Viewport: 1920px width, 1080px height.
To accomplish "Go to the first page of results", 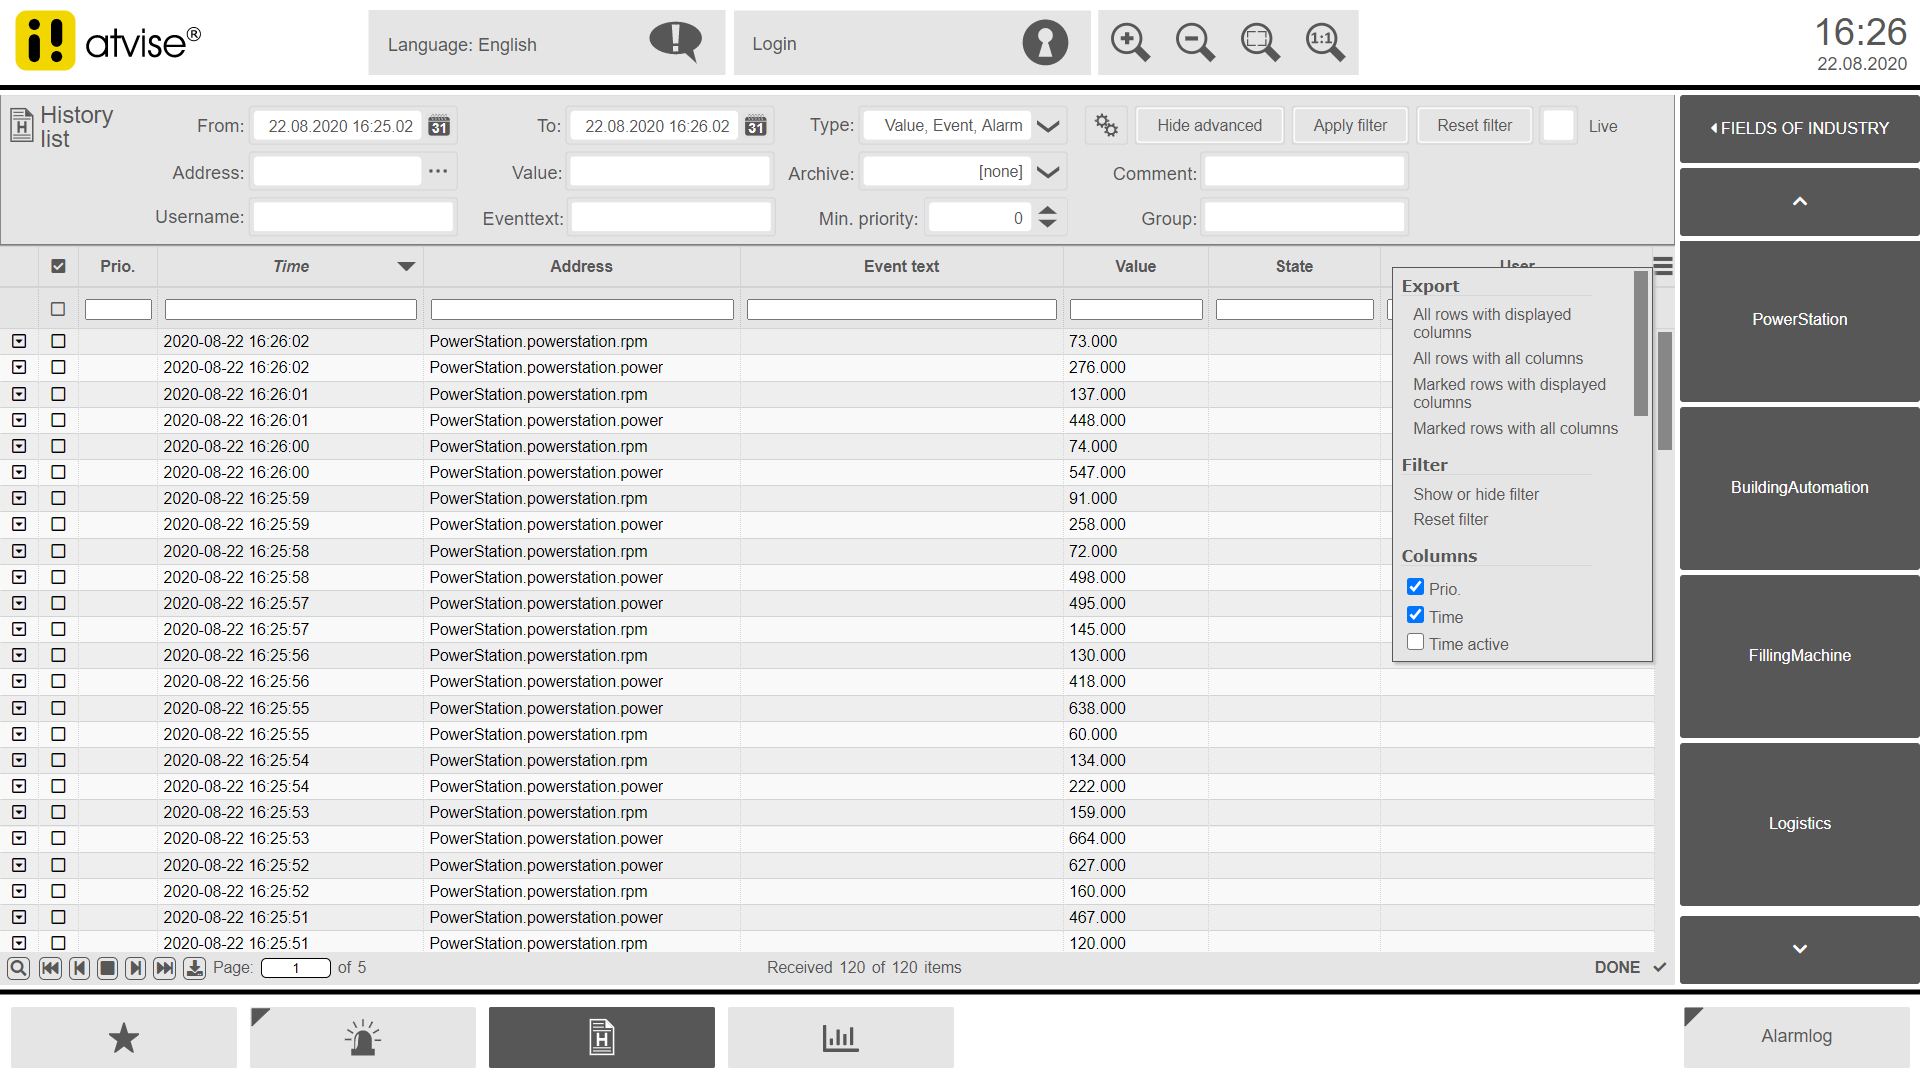I will [50, 968].
